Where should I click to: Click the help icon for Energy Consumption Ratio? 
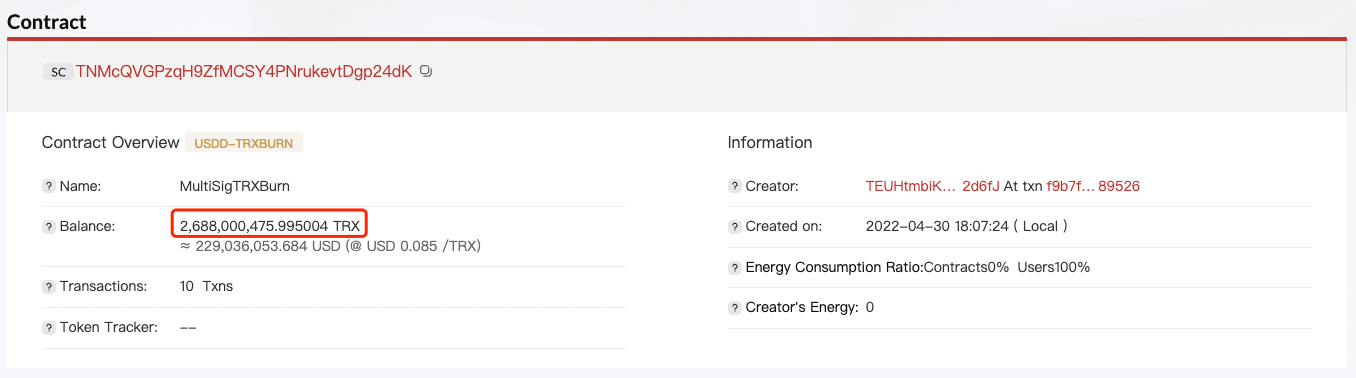(734, 267)
